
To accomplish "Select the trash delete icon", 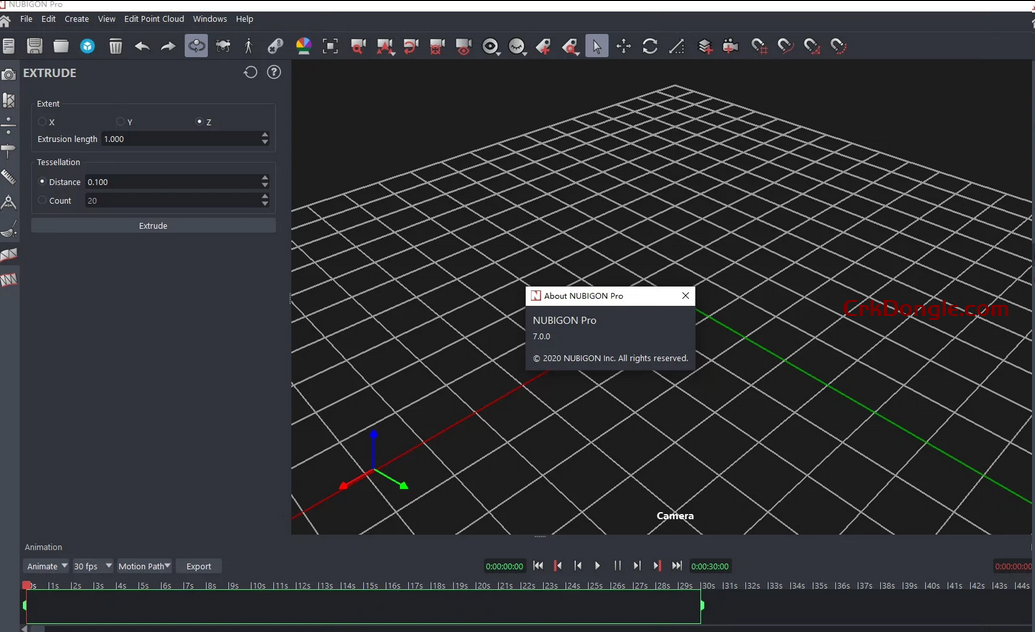I will click(116, 45).
